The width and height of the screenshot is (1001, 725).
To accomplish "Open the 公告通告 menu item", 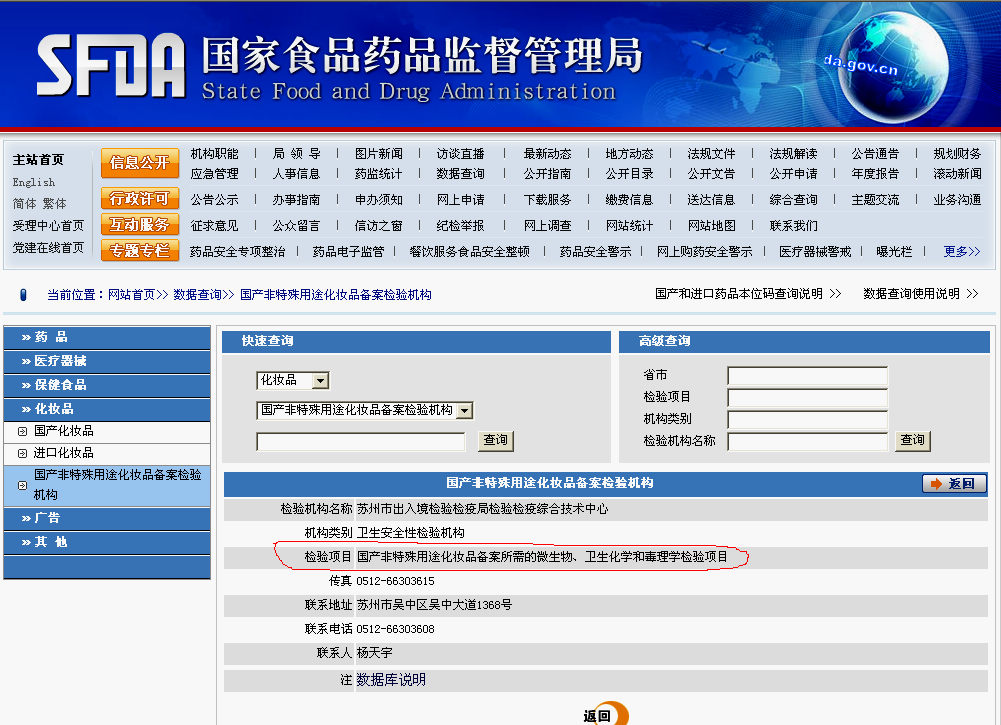I will (875, 154).
